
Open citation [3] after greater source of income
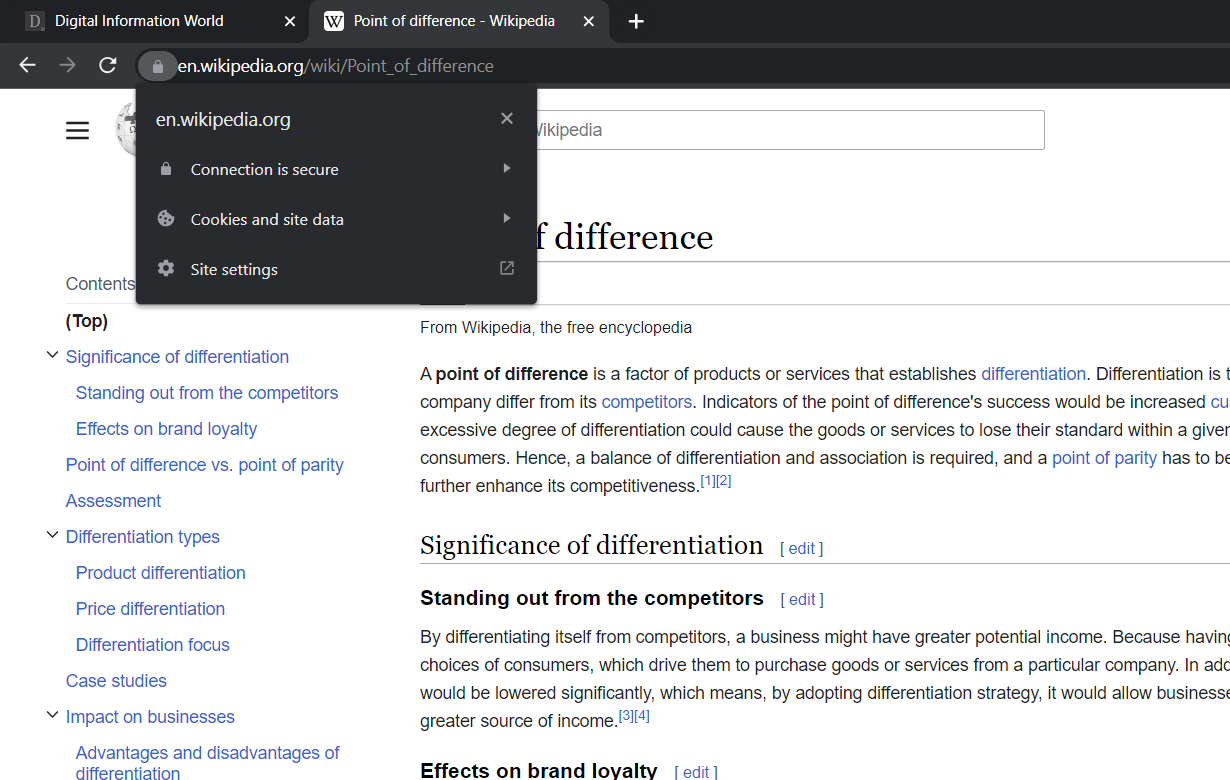coord(626,715)
